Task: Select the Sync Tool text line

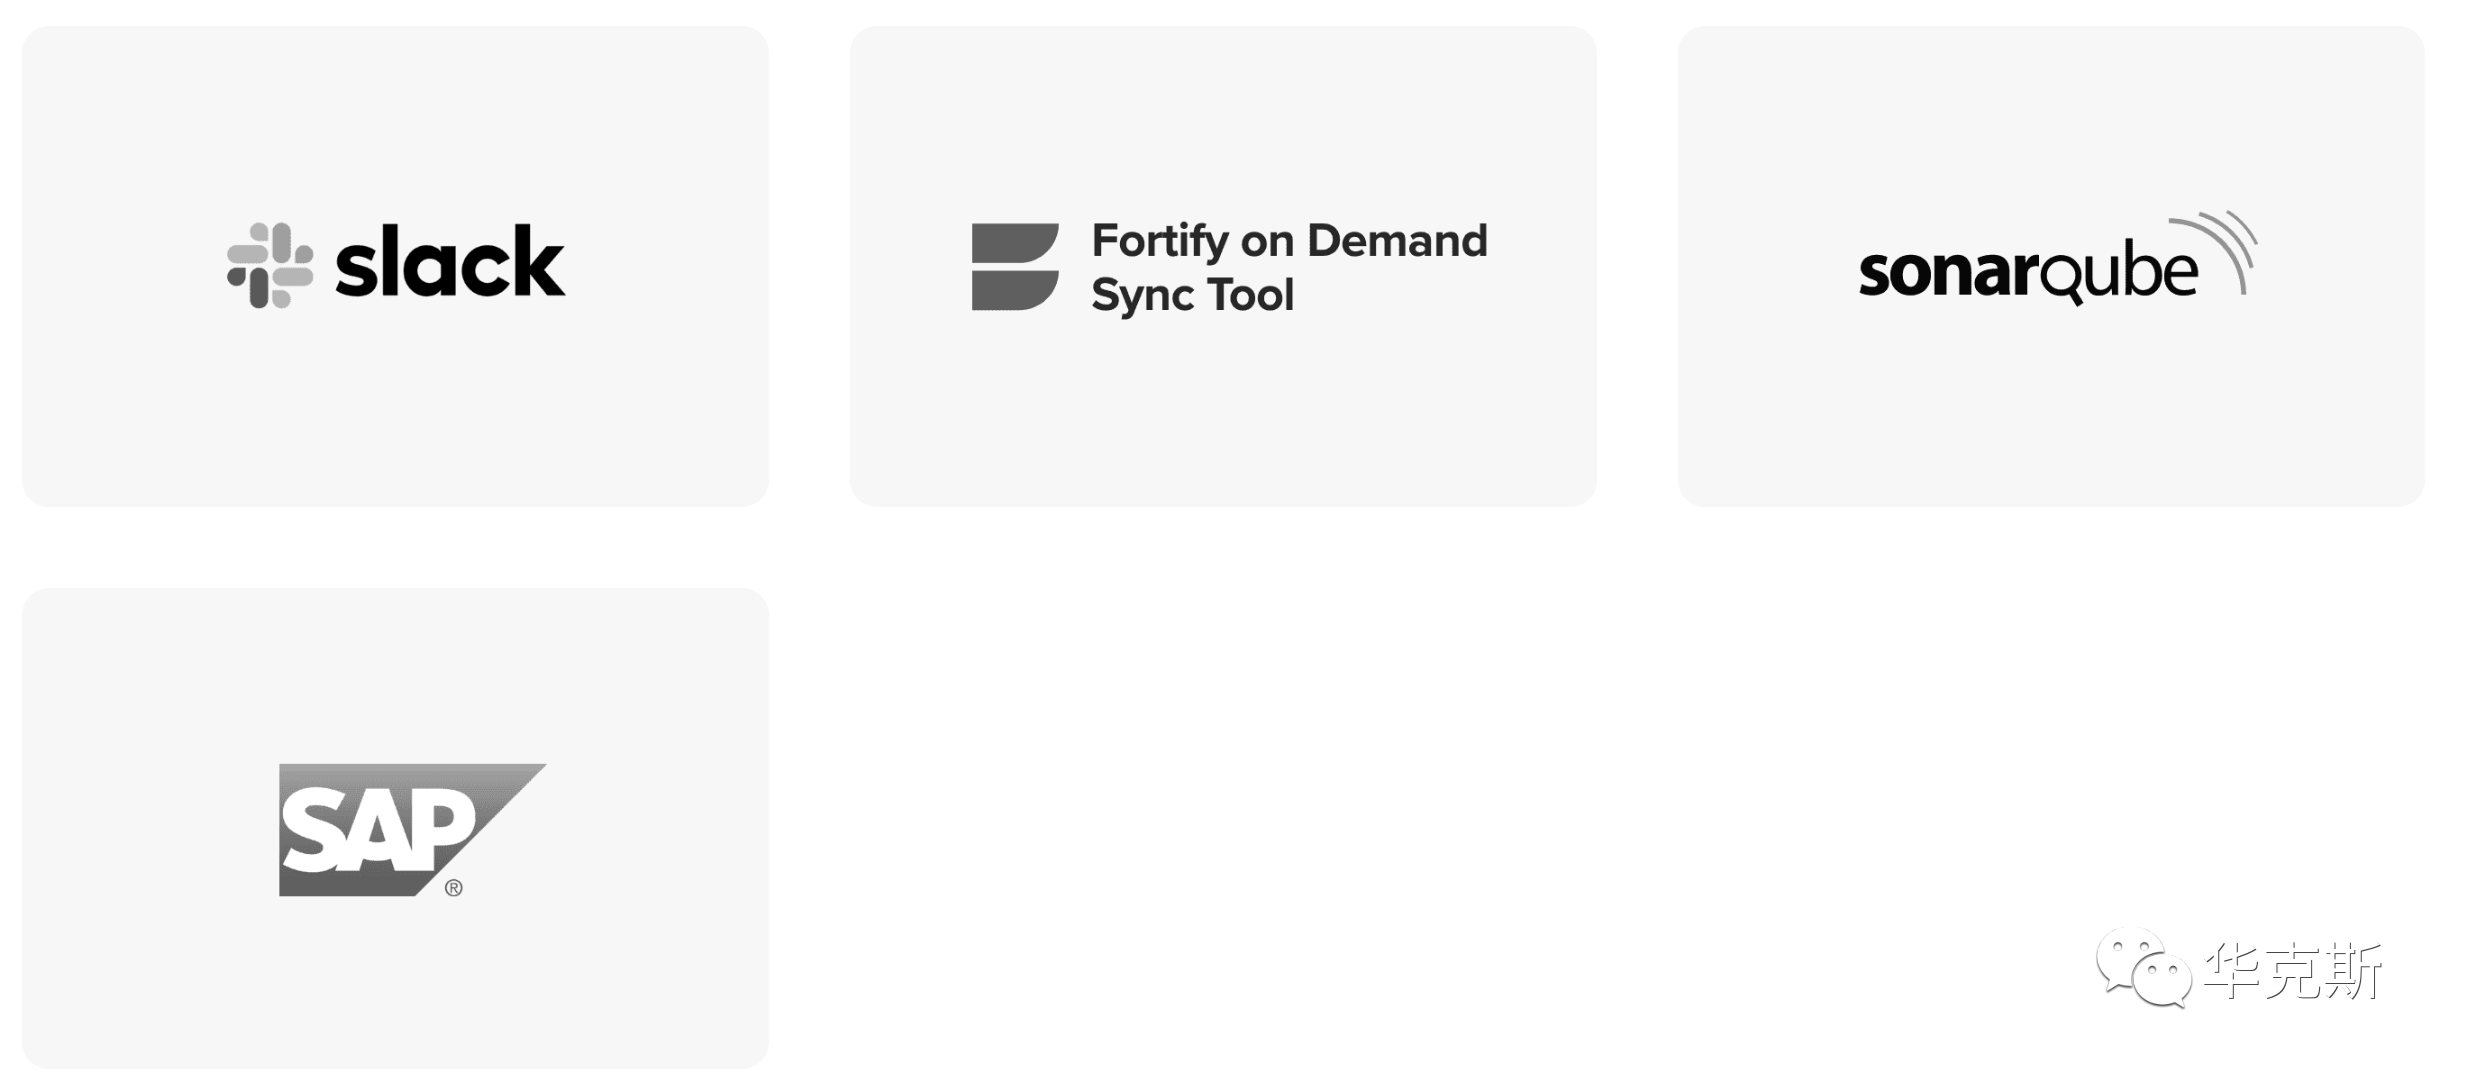Action: click(x=1192, y=296)
